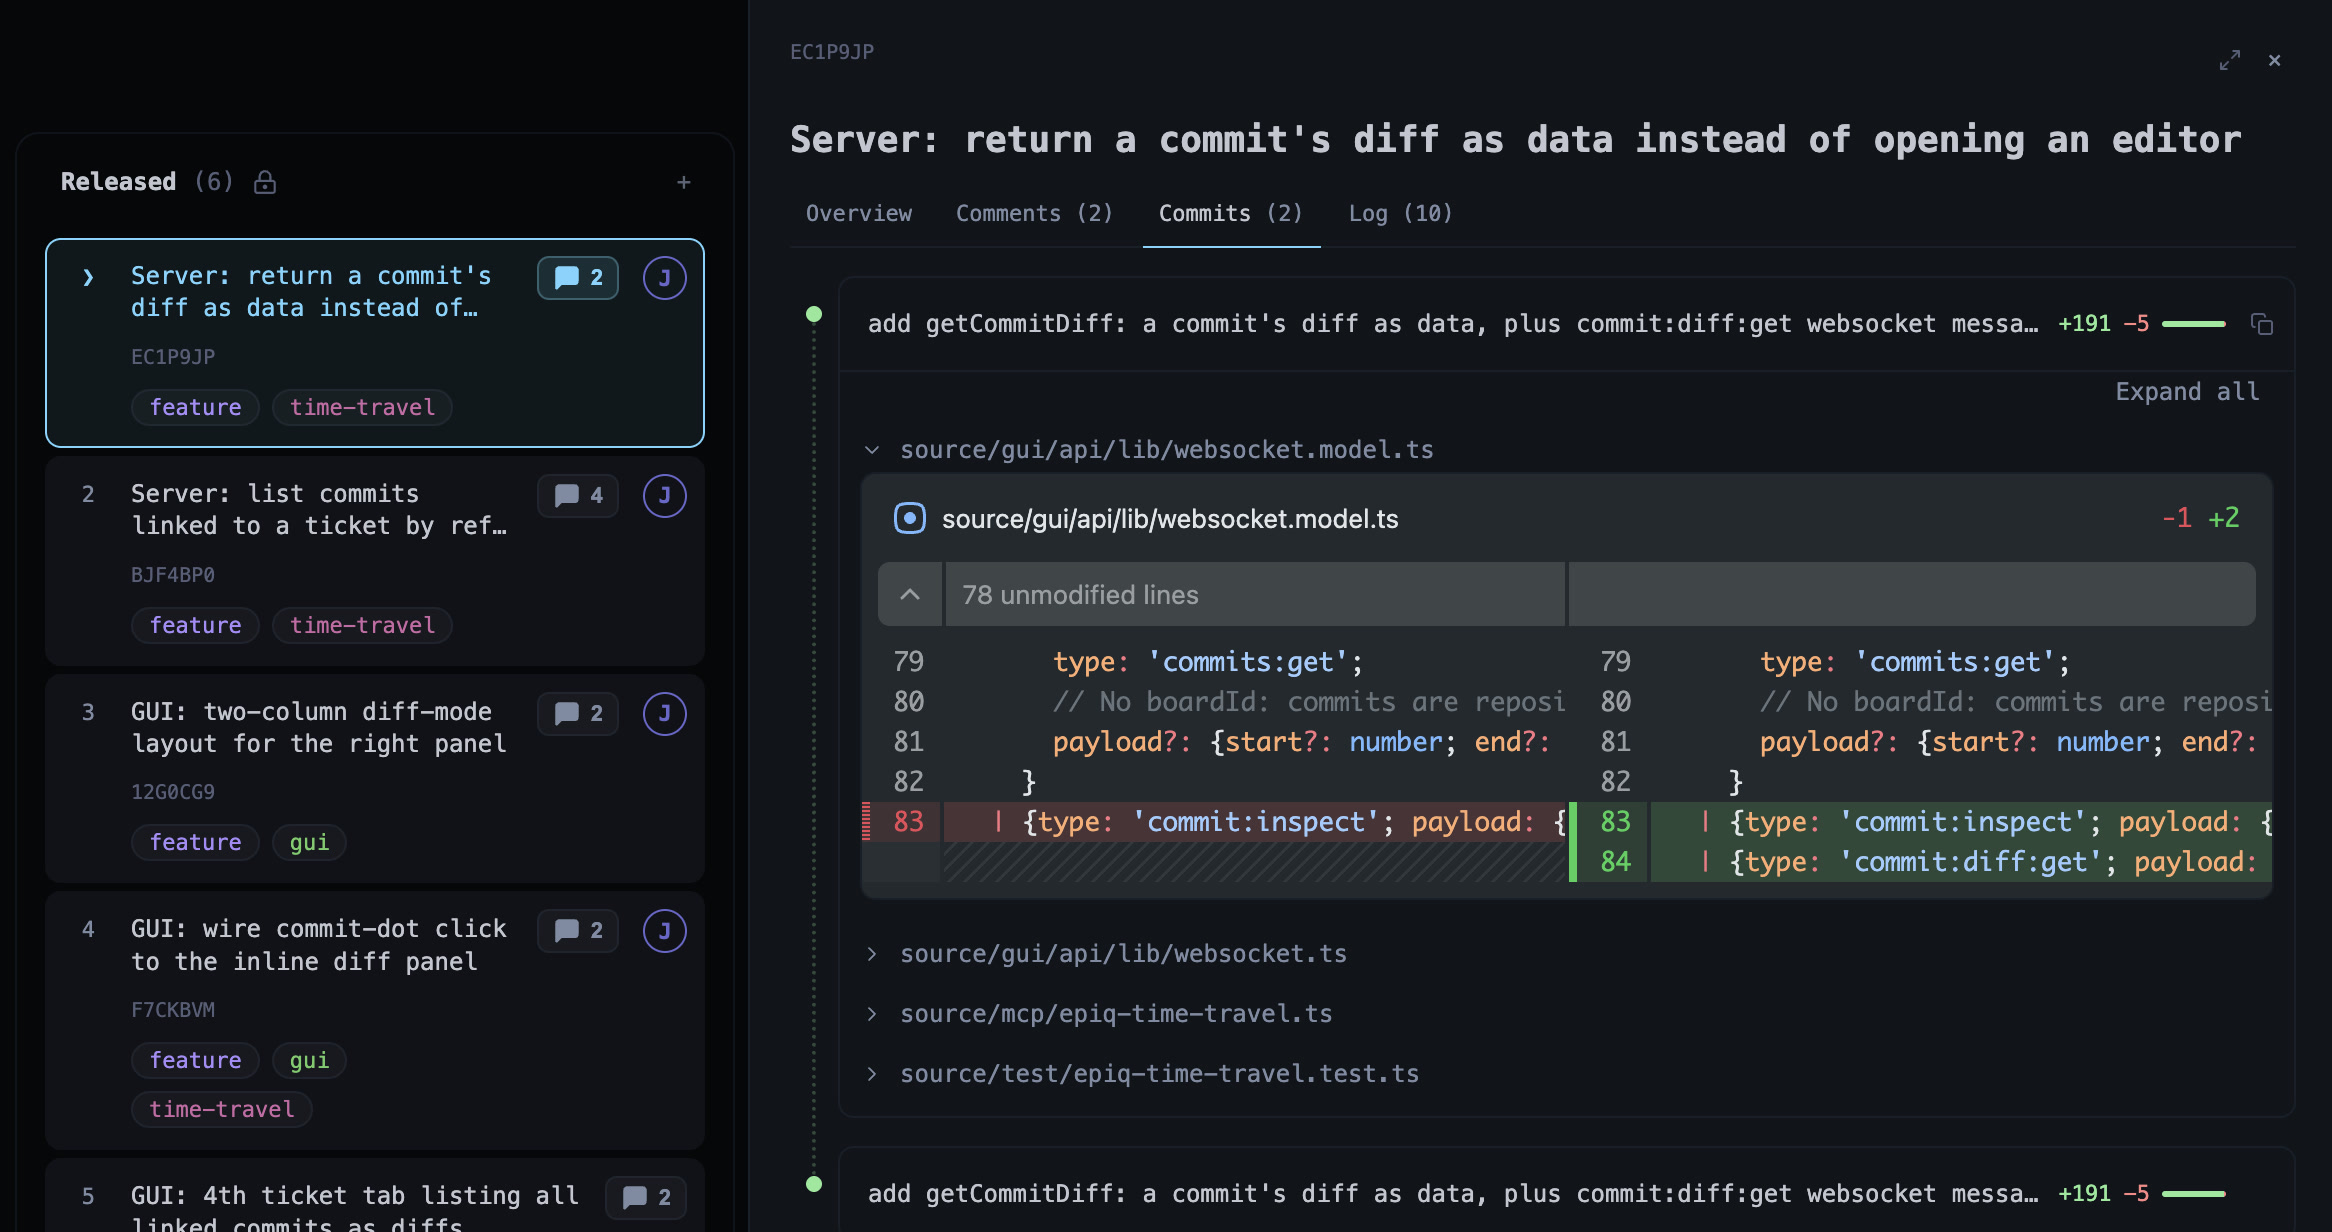
Task: Click the F7CKBVM ticket ID
Action: [173, 1010]
